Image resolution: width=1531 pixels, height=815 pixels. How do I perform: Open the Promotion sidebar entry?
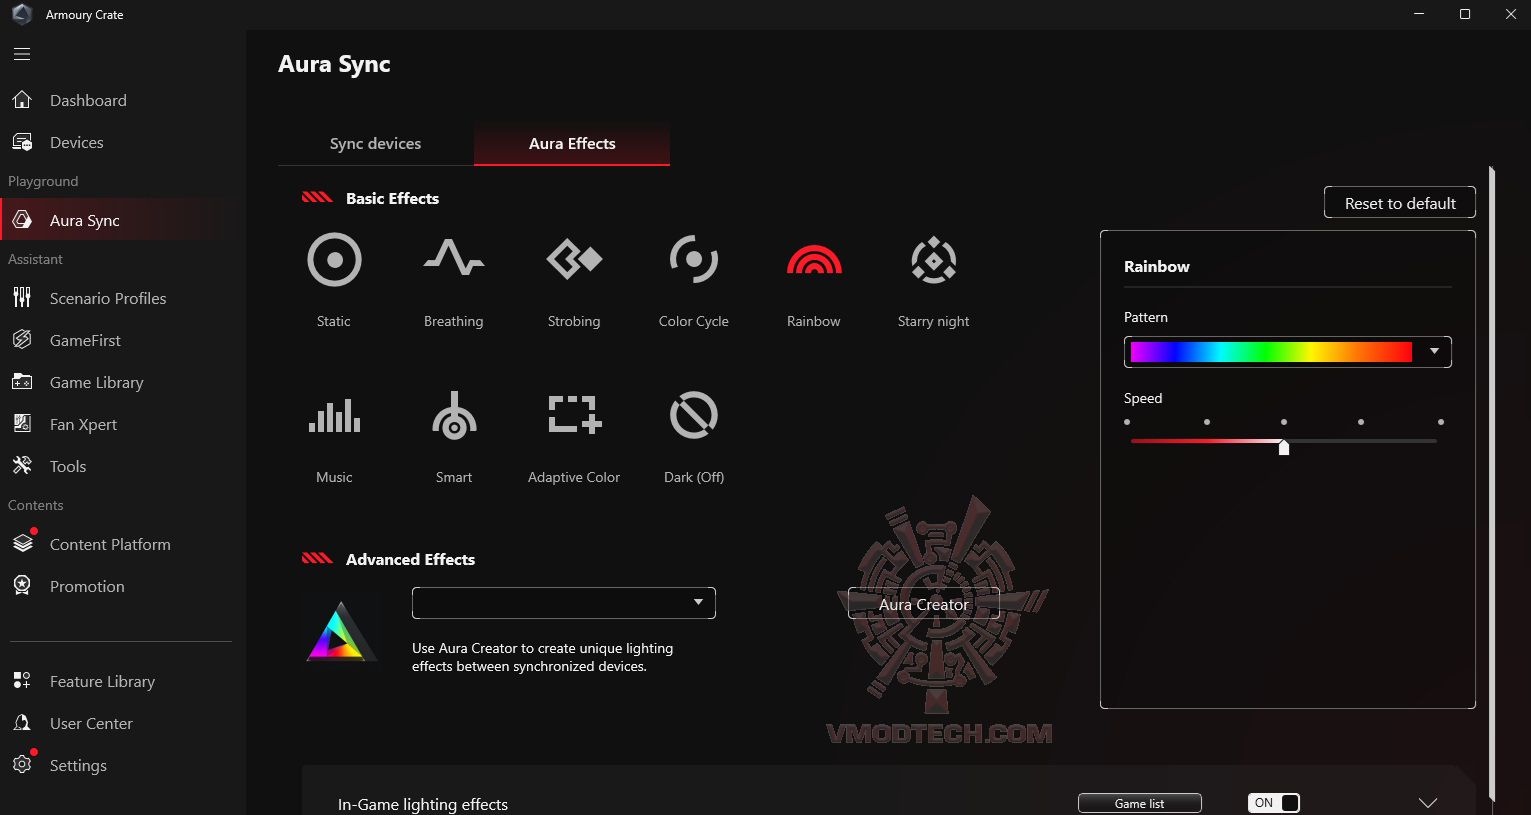87,586
